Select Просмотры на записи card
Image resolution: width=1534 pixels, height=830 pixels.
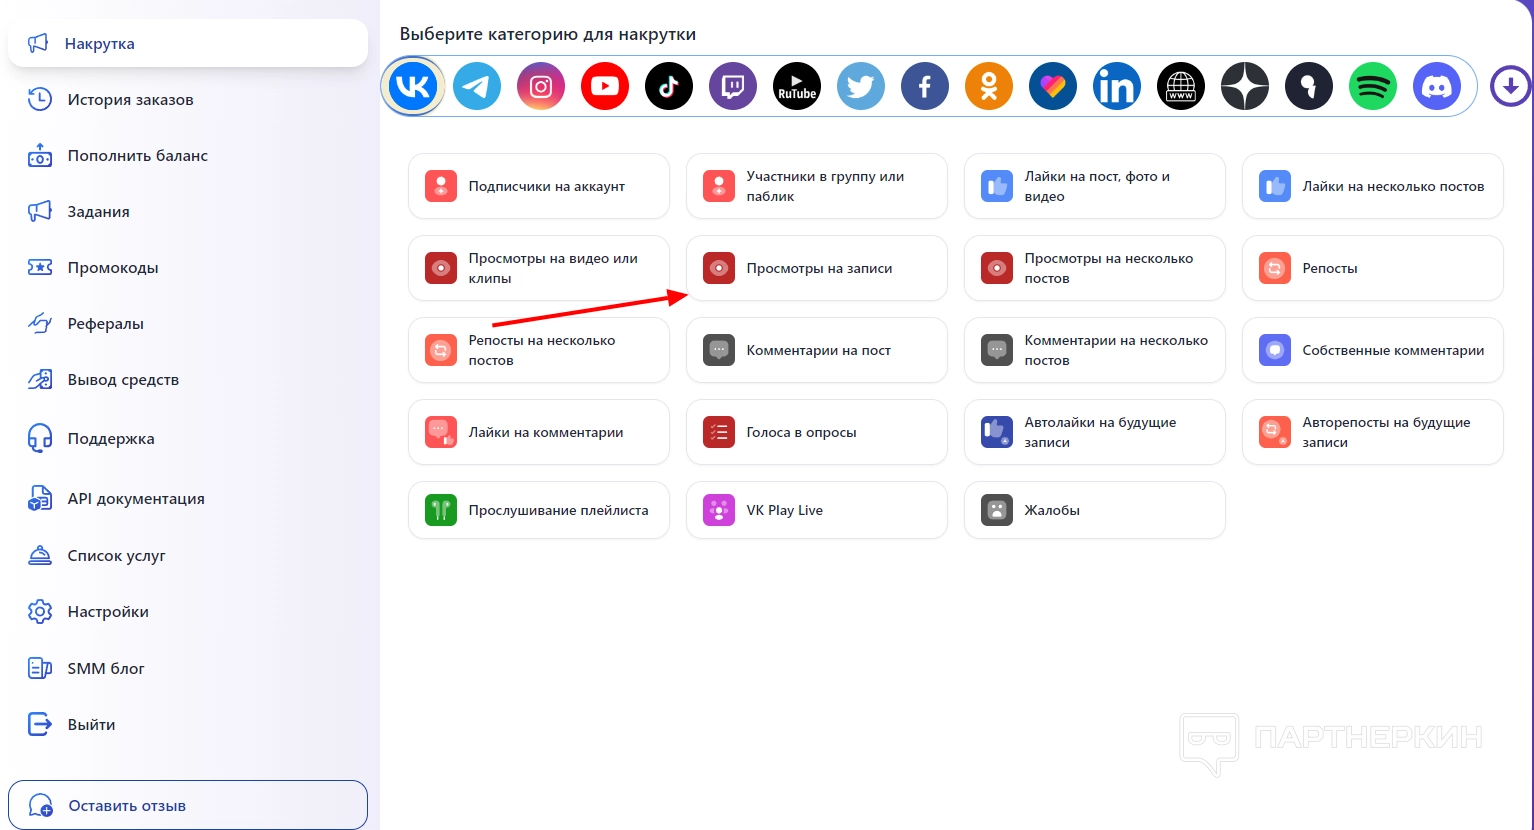(817, 268)
